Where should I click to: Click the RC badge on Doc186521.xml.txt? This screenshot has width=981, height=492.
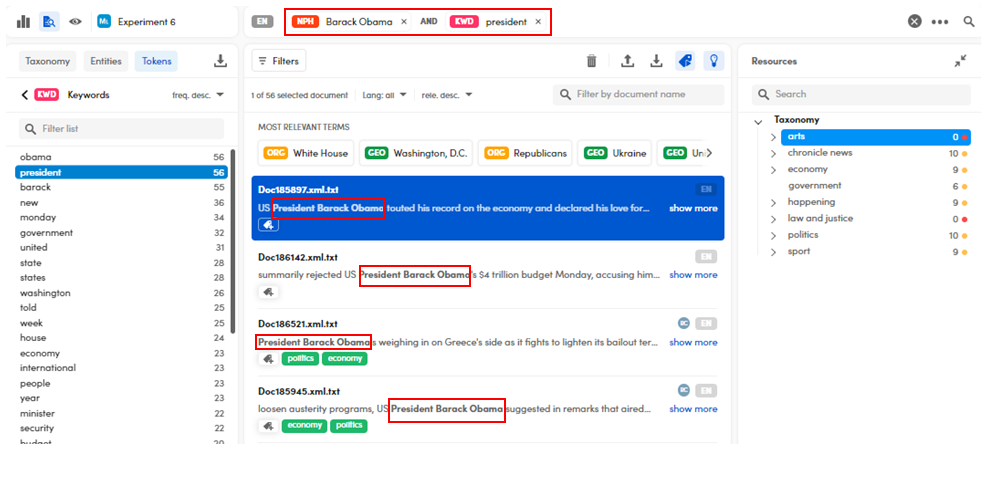(x=684, y=323)
